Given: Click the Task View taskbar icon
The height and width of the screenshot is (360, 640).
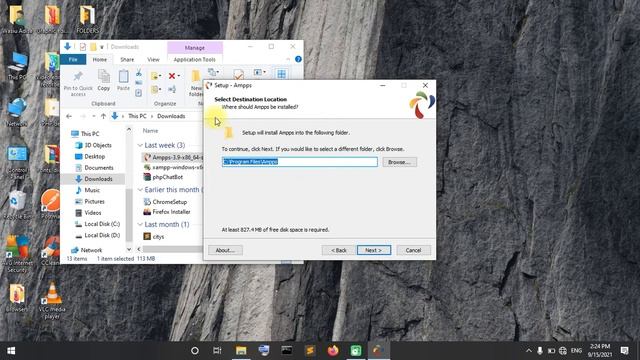Looking at the screenshot, I should [217, 351].
